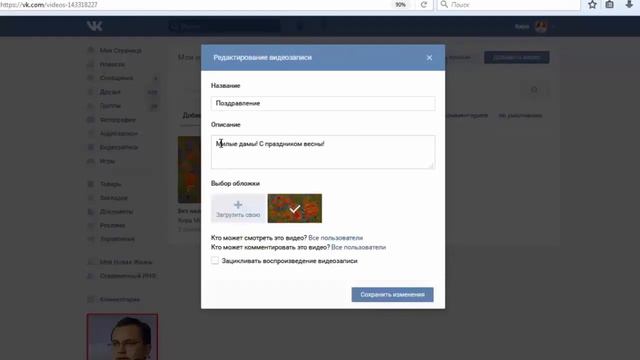Screen dimensions: 640x360
Task: Click the Загрузить свою upload cover tile
Action: coord(238,208)
